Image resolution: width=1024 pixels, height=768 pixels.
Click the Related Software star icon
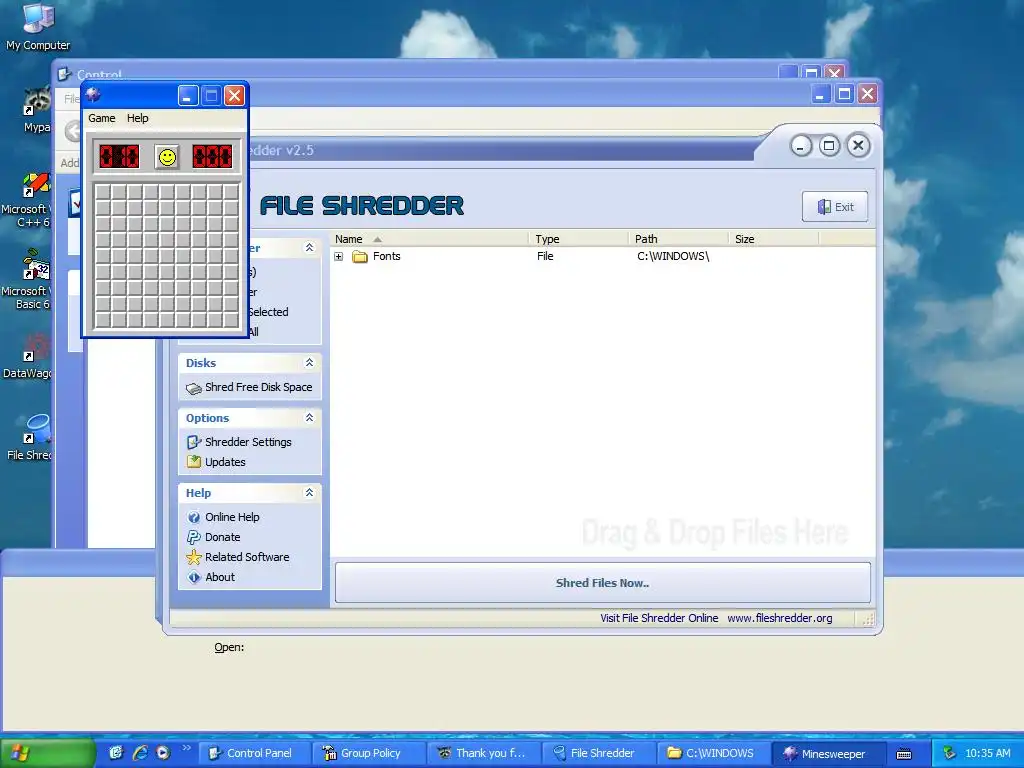click(x=193, y=557)
